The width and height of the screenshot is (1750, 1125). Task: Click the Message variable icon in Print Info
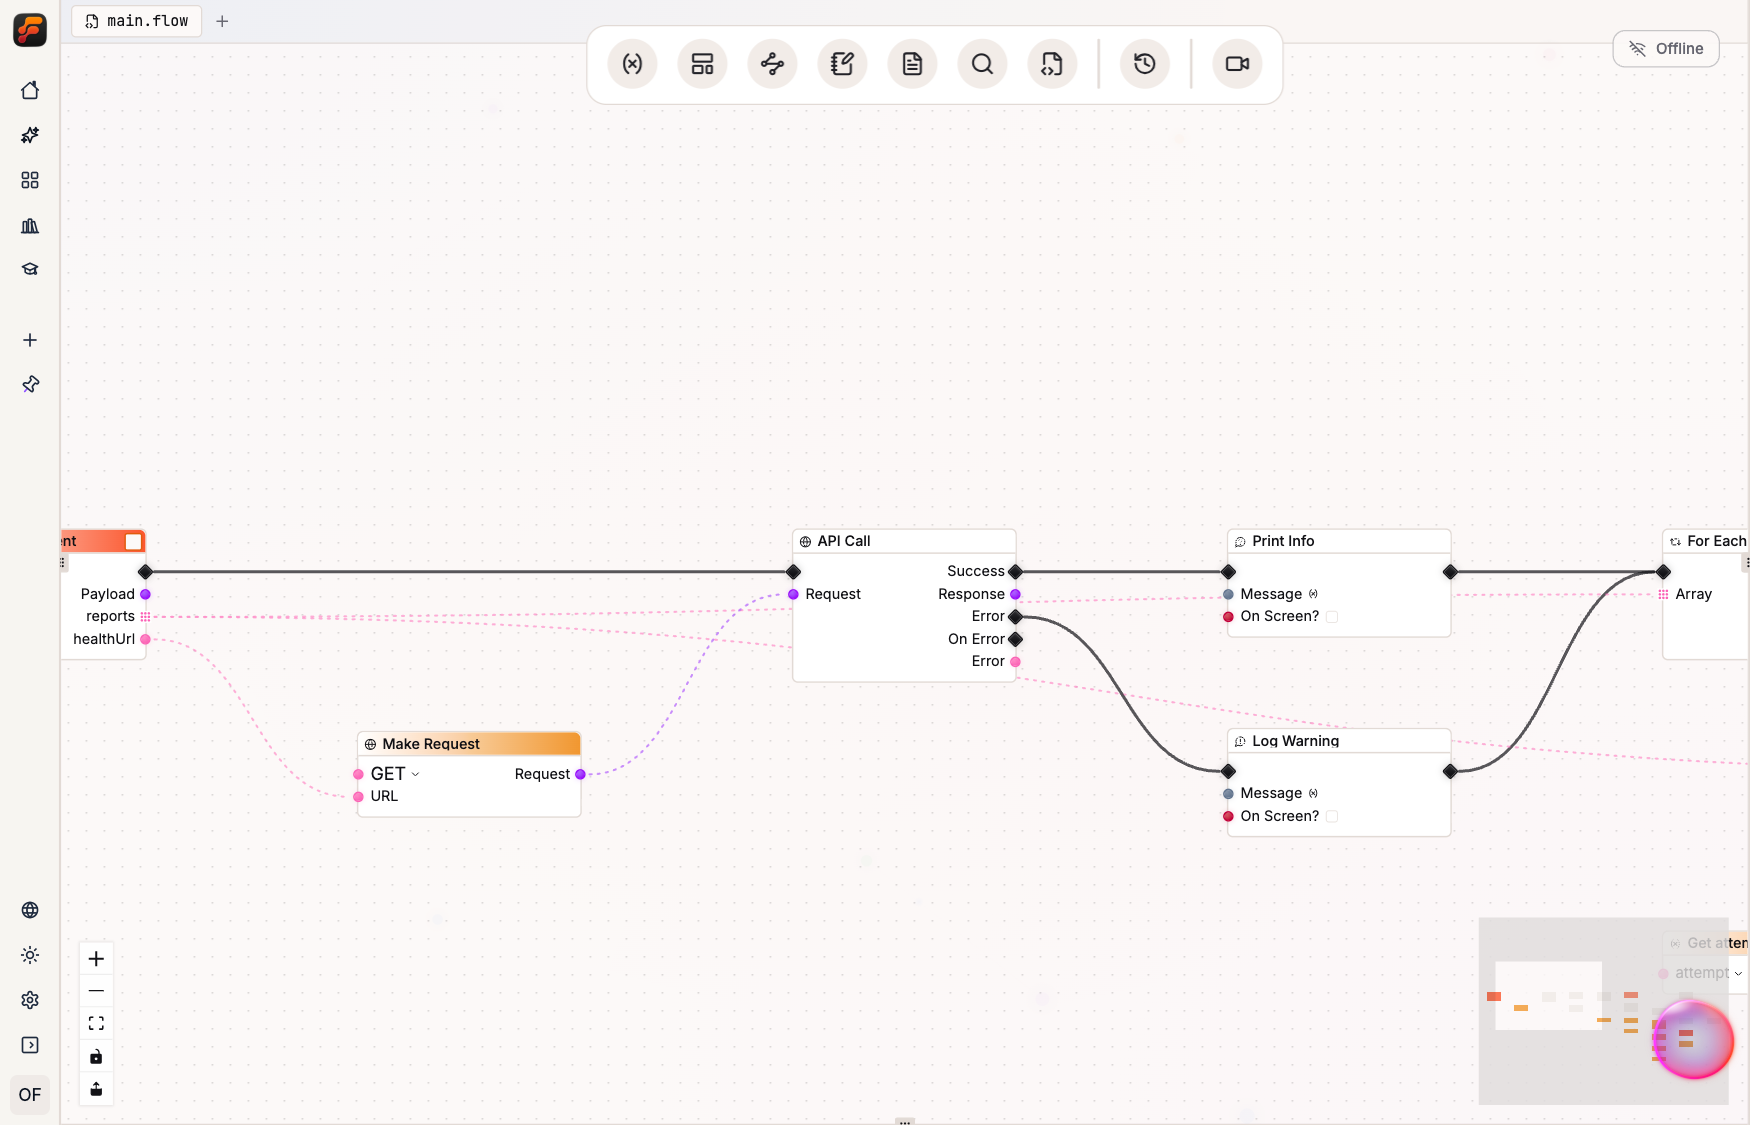click(1313, 594)
